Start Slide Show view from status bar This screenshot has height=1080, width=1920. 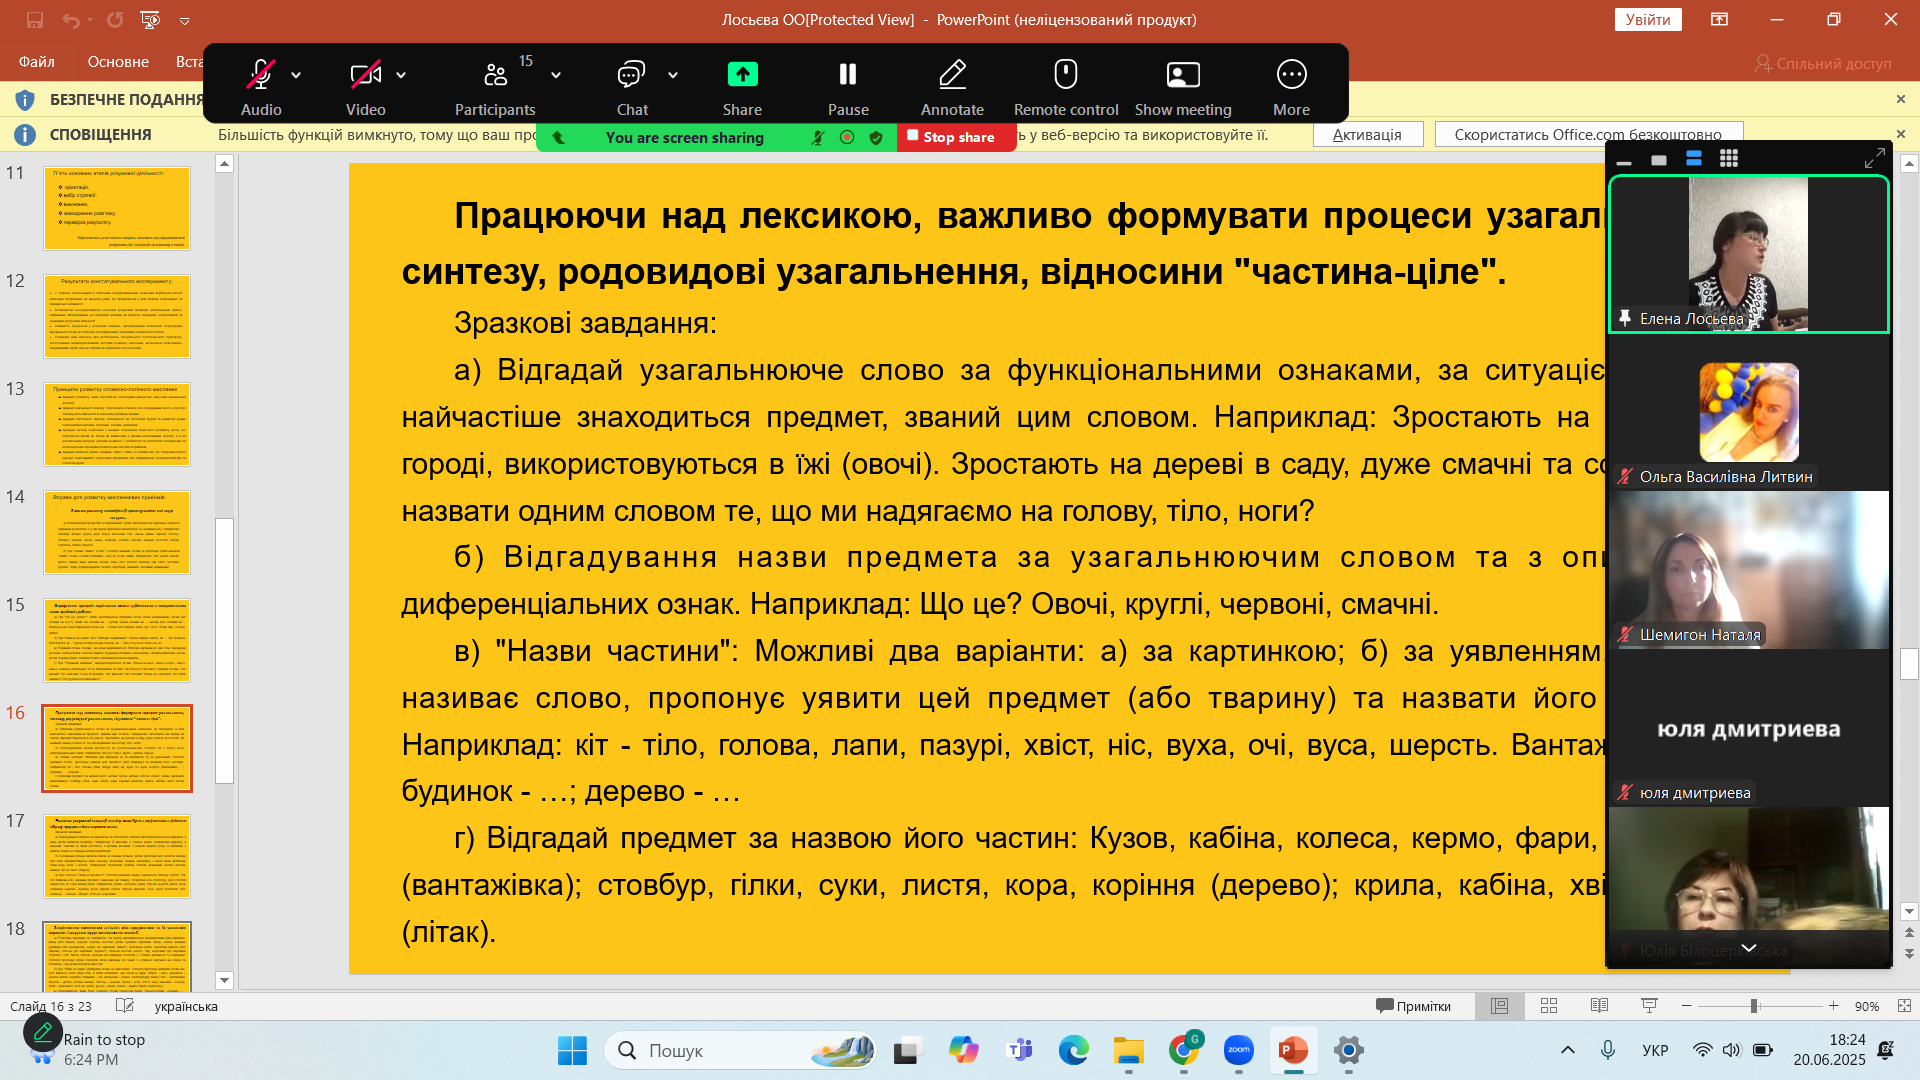tap(1649, 1006)
